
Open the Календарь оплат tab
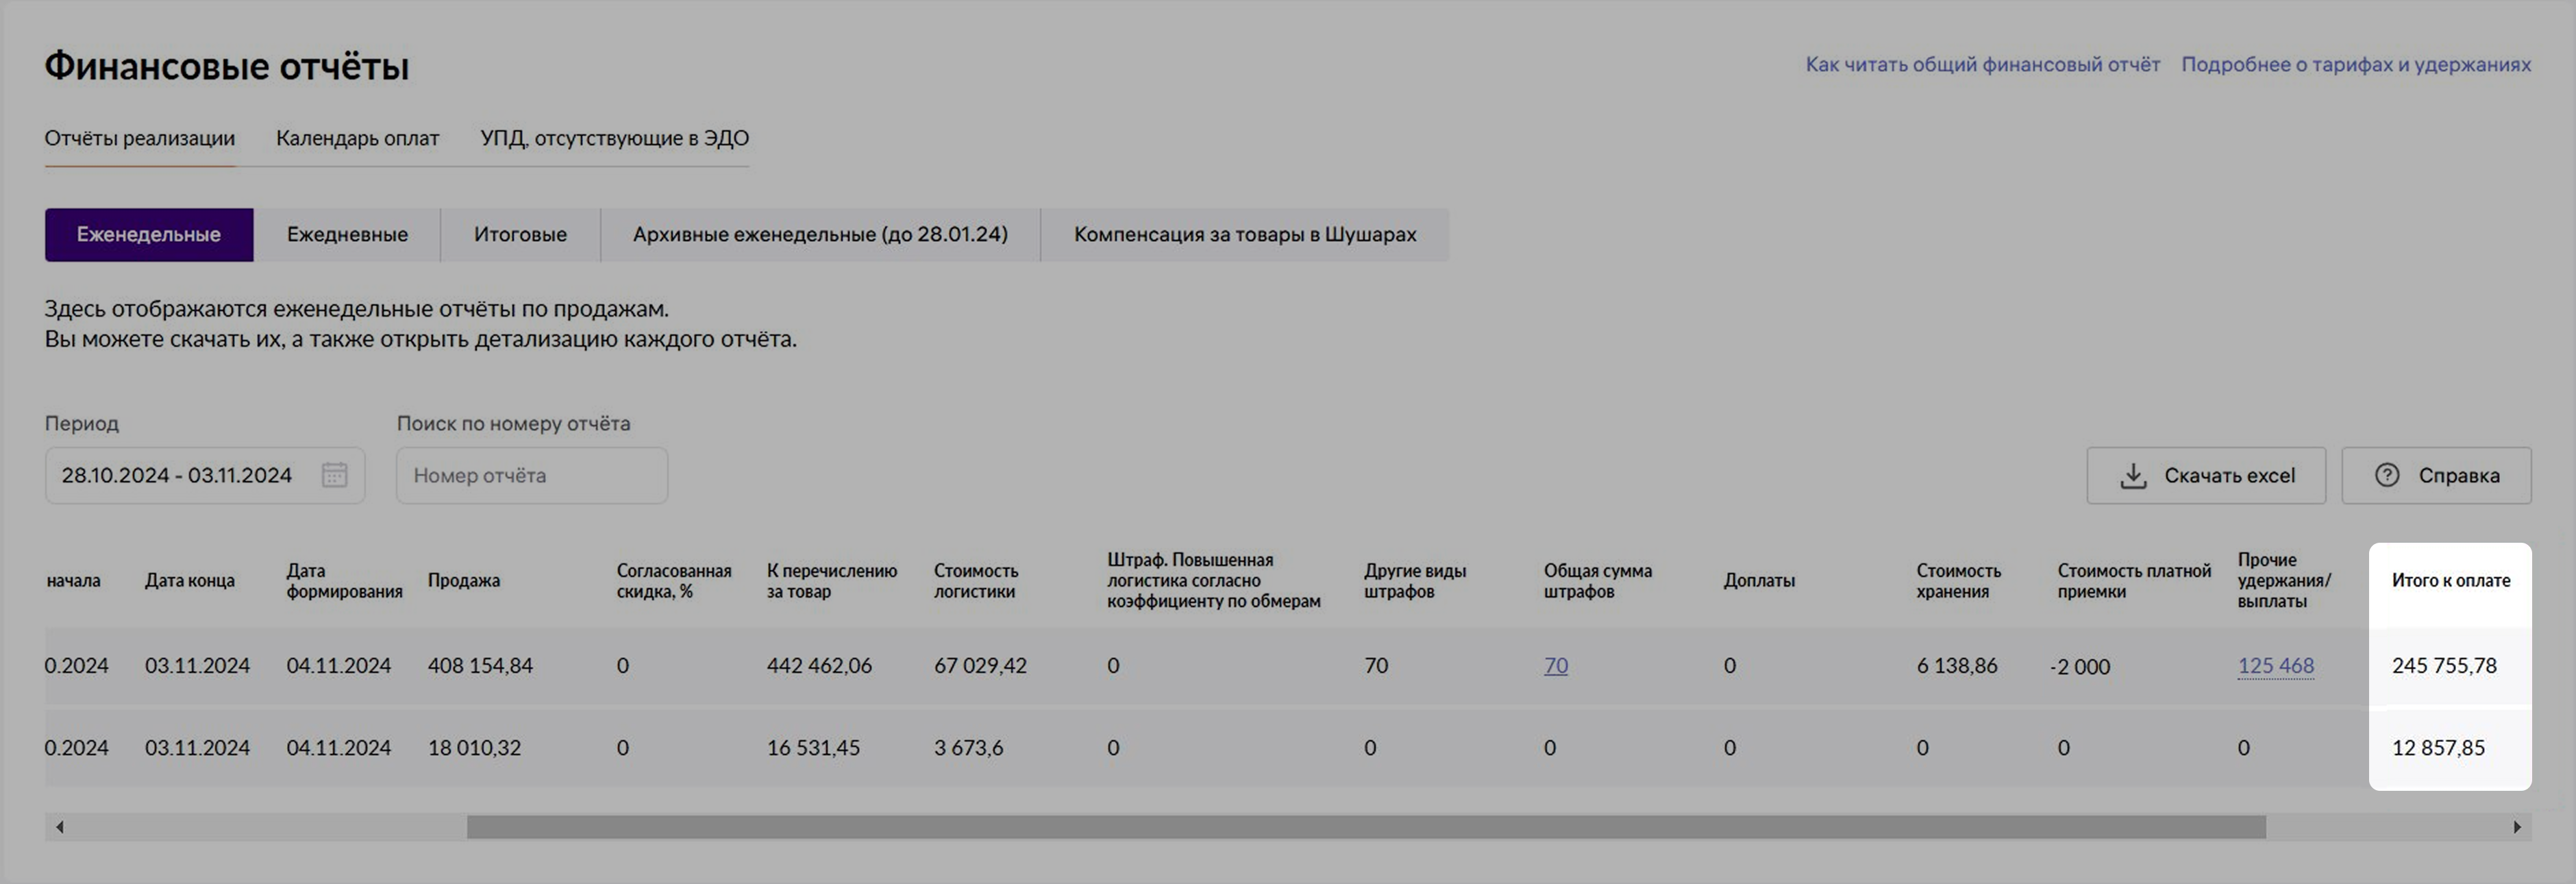click(358, 138)
